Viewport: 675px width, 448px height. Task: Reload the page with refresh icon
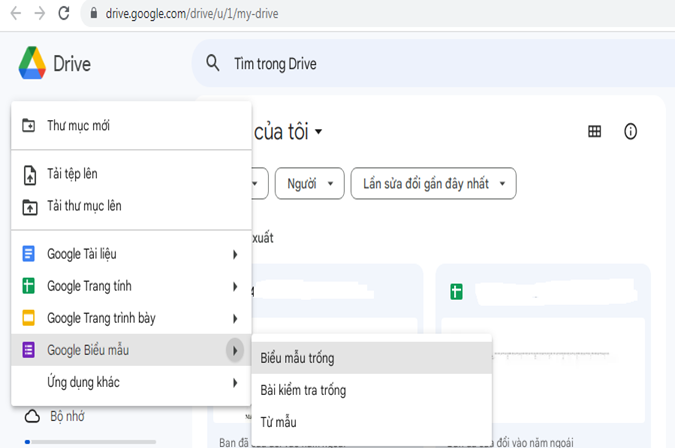(x=64, y=13)
